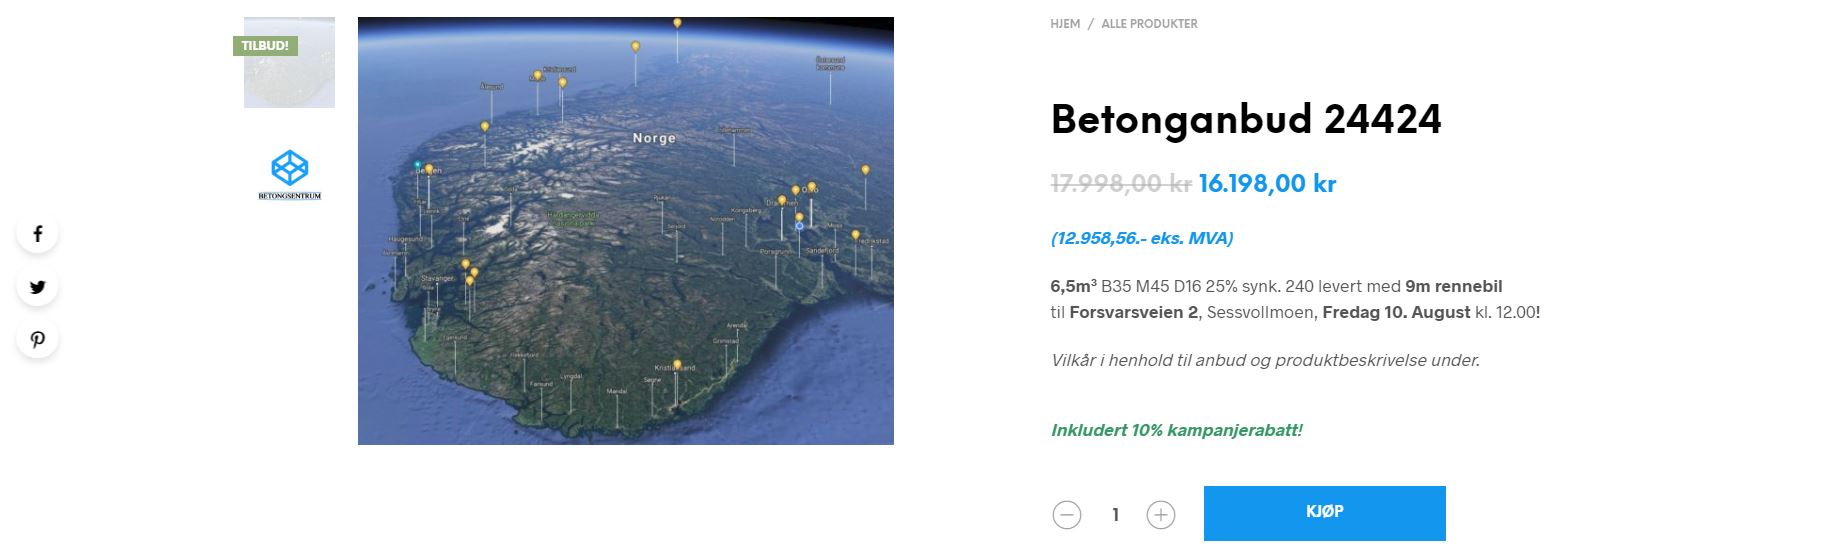The image size is (1835, 552).
Task: Click the green 10% kampanjerabatt text
Action: [1176, 431]
